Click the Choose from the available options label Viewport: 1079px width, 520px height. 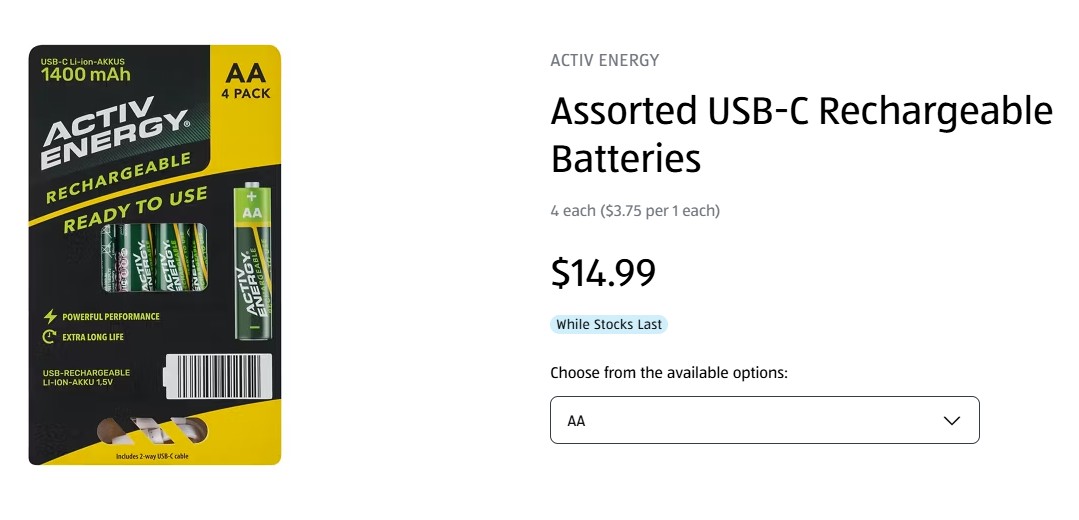(669, 373)
